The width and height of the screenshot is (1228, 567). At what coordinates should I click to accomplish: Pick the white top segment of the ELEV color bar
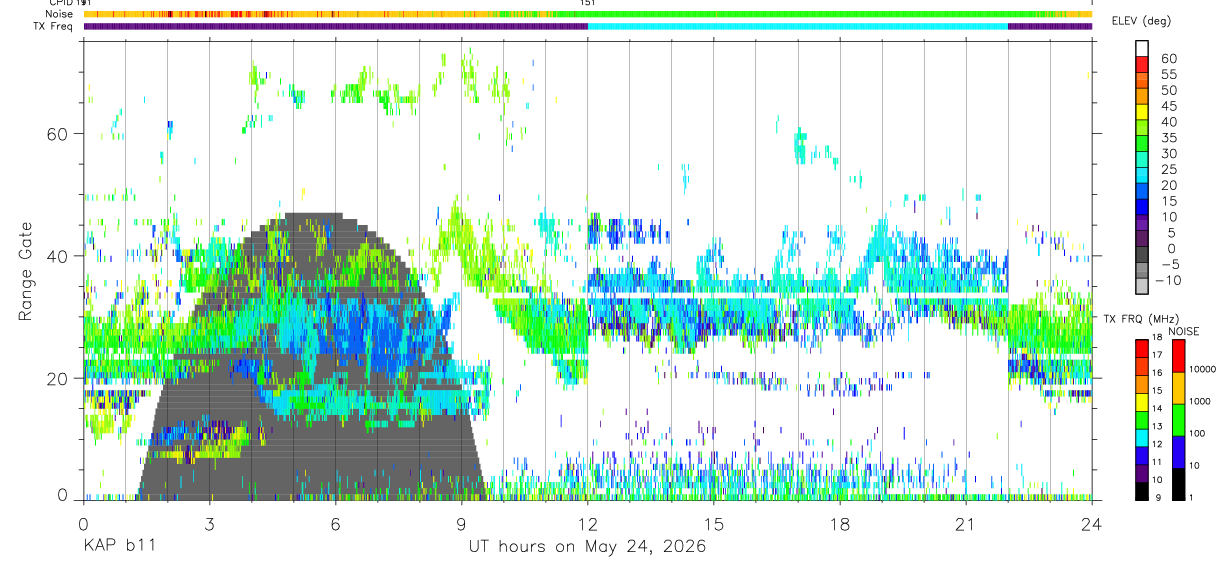pyautogui.click(x=1142, y=47)
